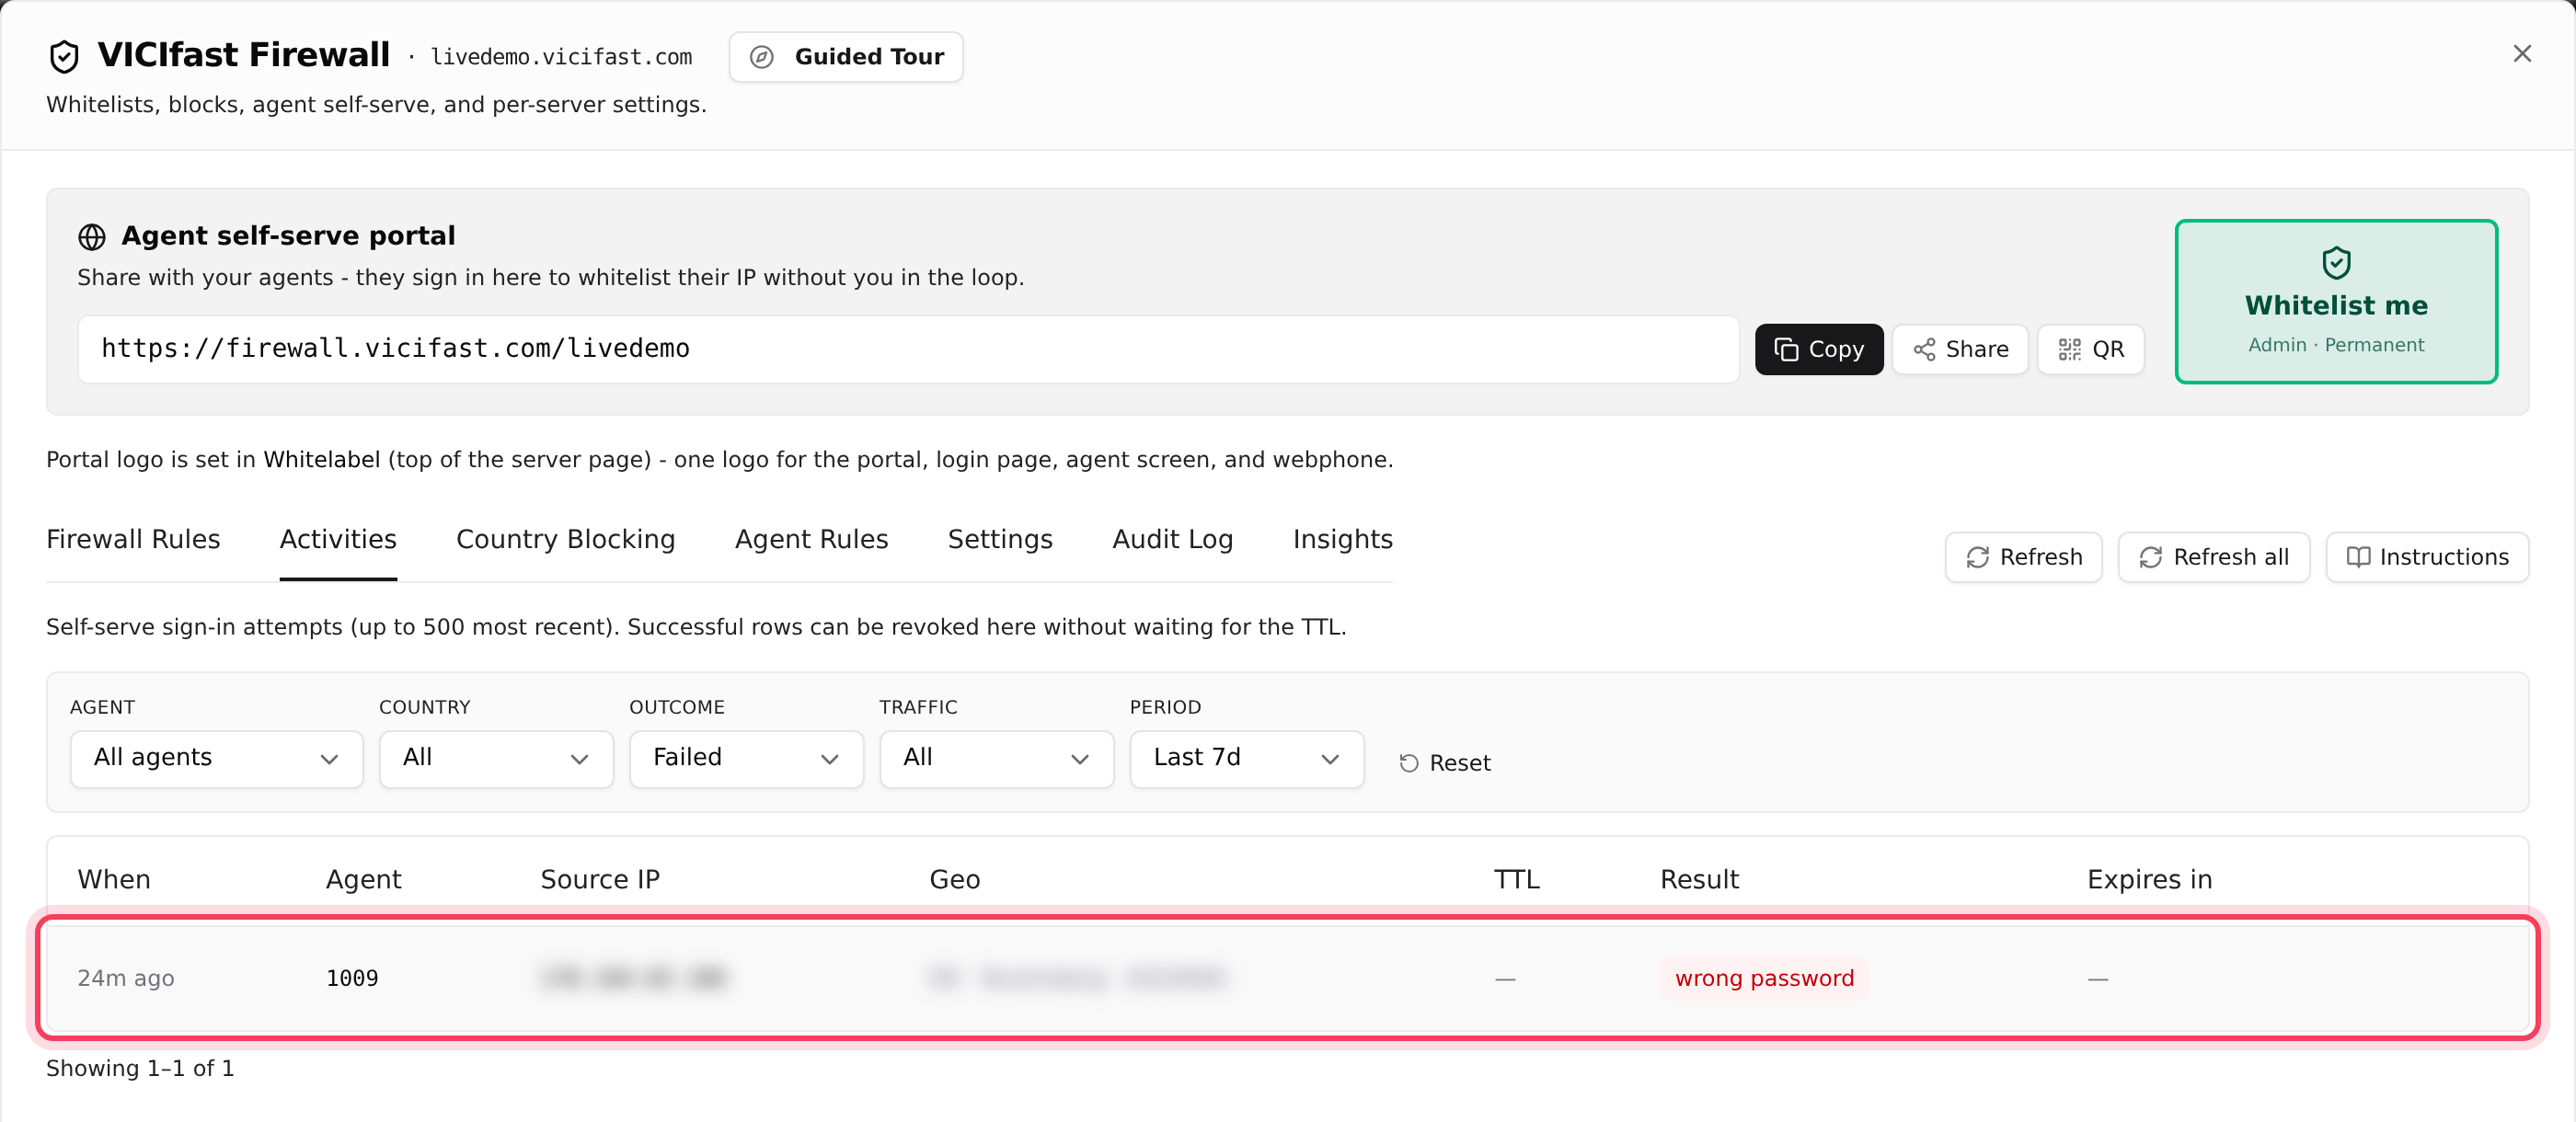Viewport: 2576px width, 1122px height.
Task: Click the Refresh all button
Action: click(2213, 557)
